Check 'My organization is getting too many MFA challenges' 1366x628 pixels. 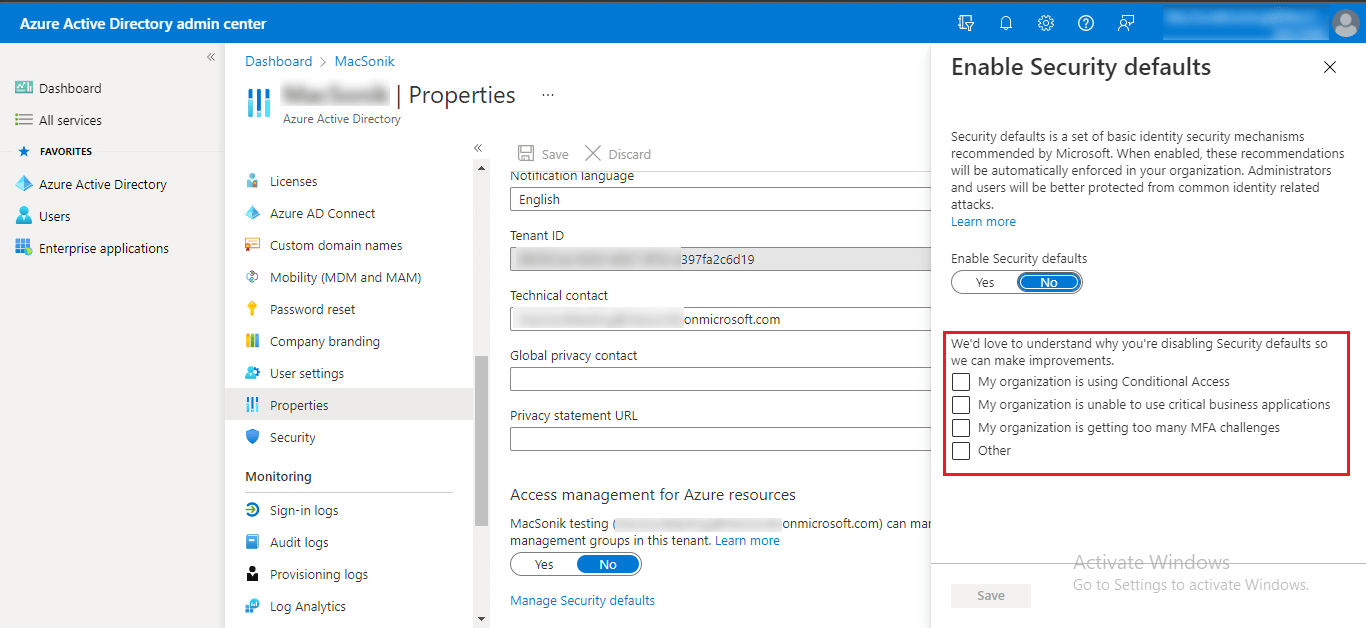click(x=961, y=428)
